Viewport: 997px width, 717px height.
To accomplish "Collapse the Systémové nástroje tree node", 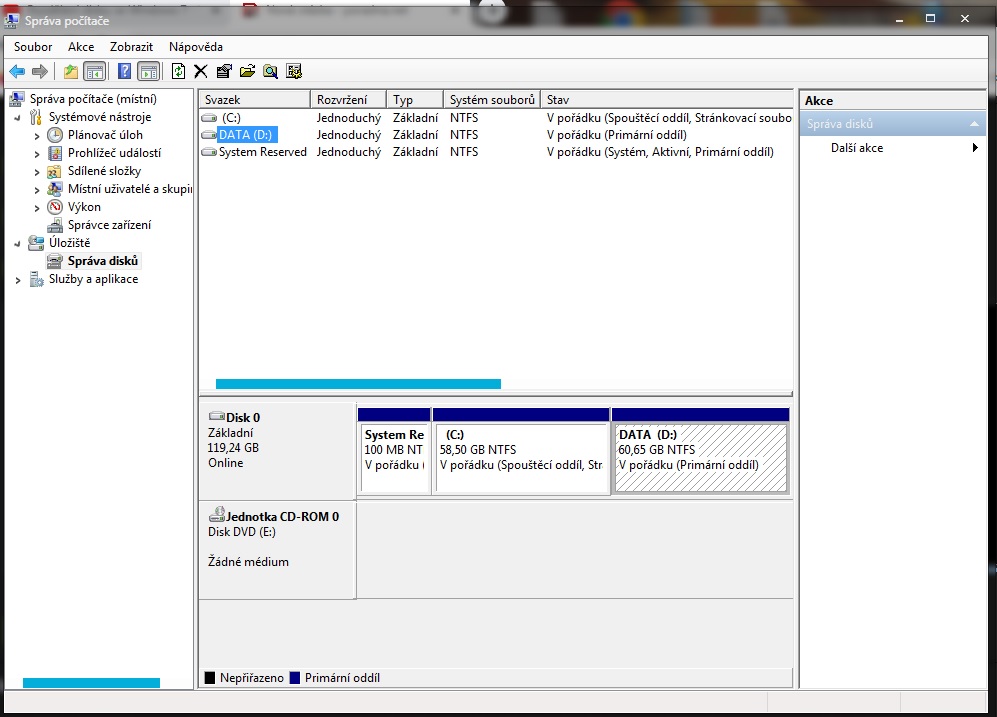I will coord(17,118).
